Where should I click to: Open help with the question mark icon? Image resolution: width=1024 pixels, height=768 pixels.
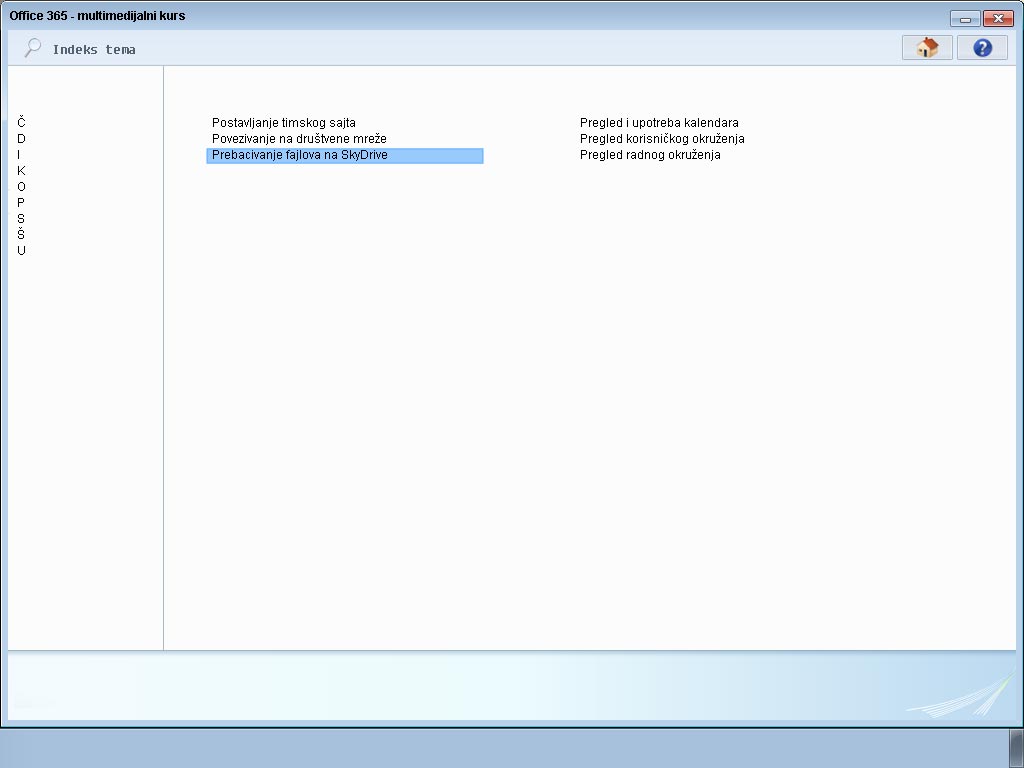pos(982,48)
